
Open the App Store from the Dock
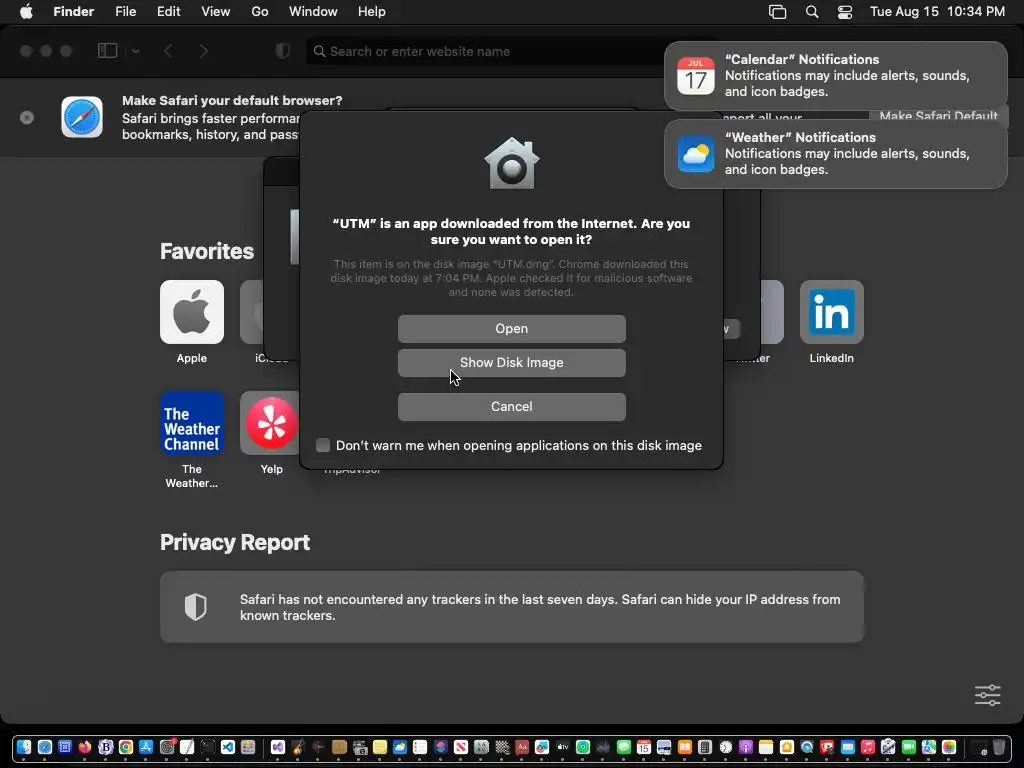(x=146, y=747)
